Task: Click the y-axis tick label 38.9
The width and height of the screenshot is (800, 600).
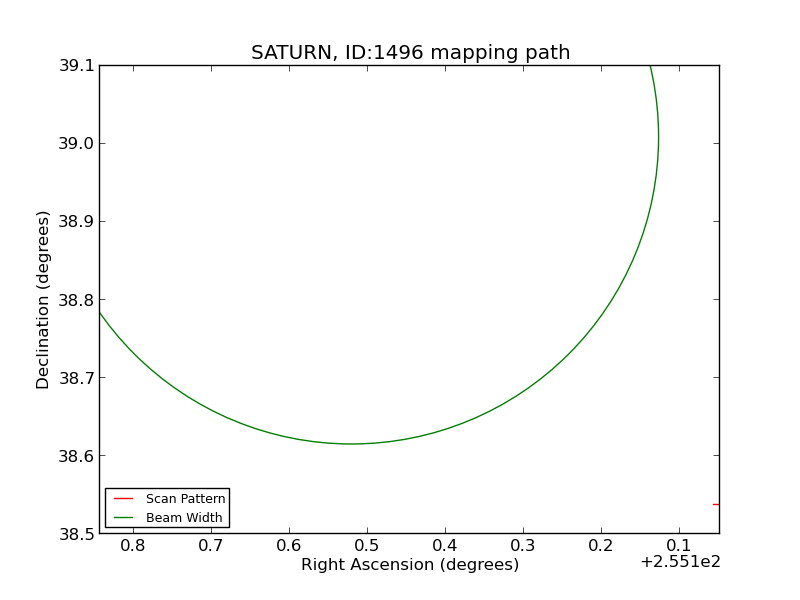Action: (77, 222)
